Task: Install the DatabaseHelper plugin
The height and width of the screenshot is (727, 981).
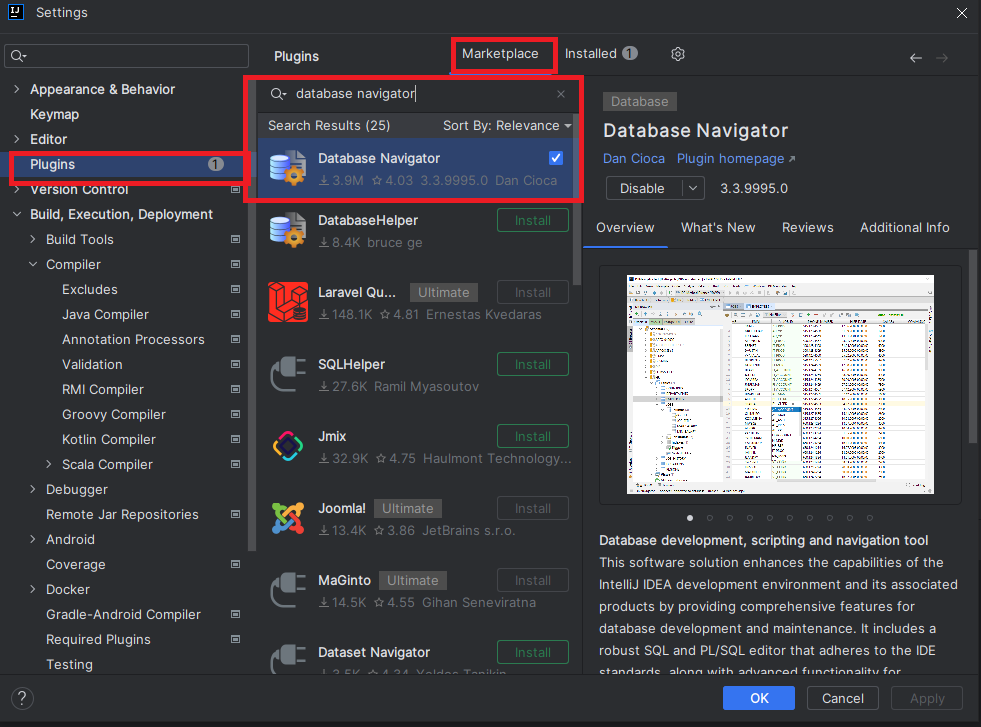Action: (x=532, y=220)
